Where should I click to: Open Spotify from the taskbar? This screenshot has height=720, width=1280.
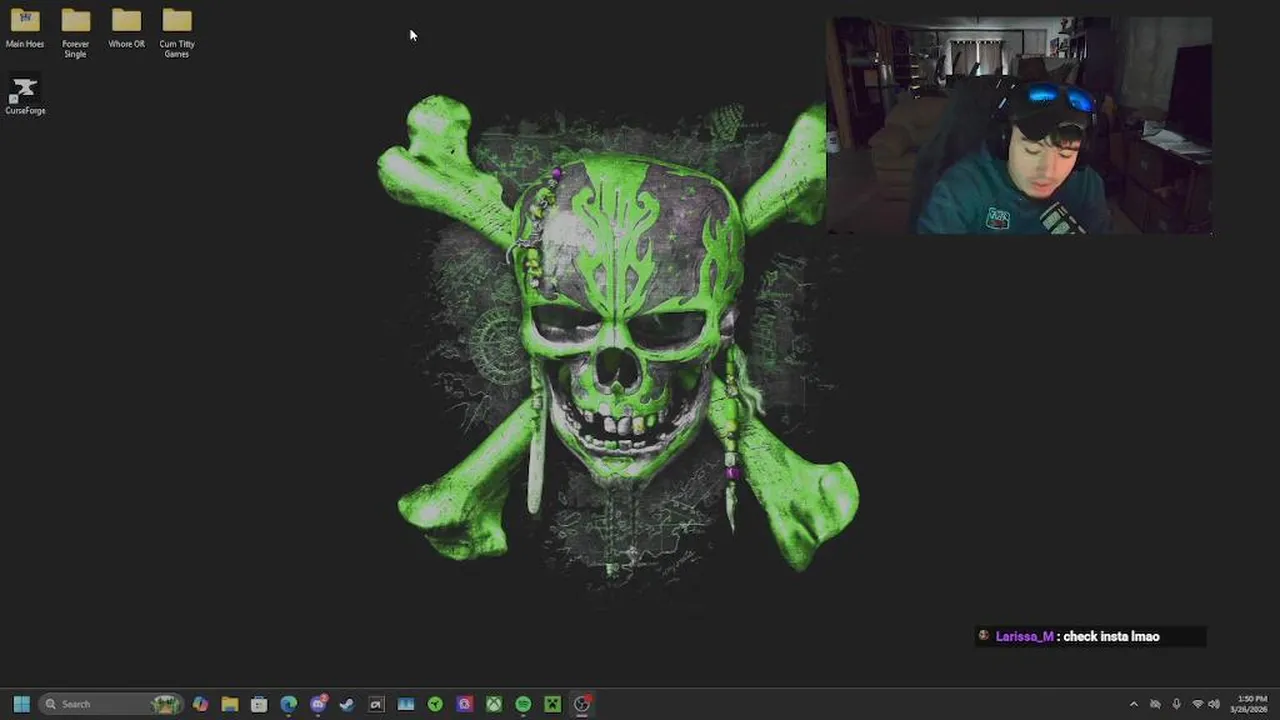pyautogui.click(x=523, y=704)
